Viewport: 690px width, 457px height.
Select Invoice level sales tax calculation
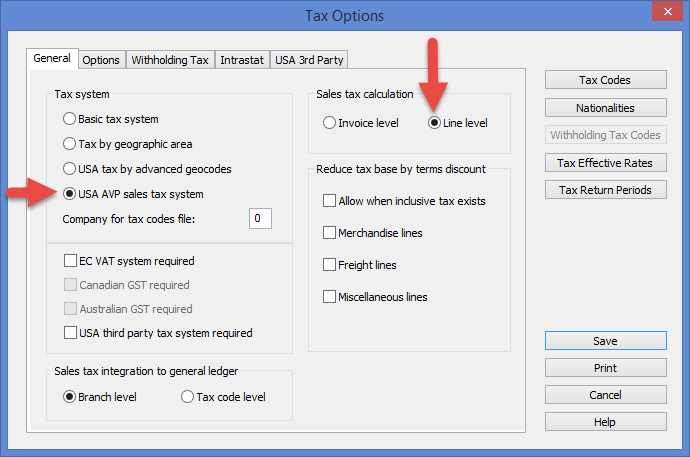pos(330,123)
